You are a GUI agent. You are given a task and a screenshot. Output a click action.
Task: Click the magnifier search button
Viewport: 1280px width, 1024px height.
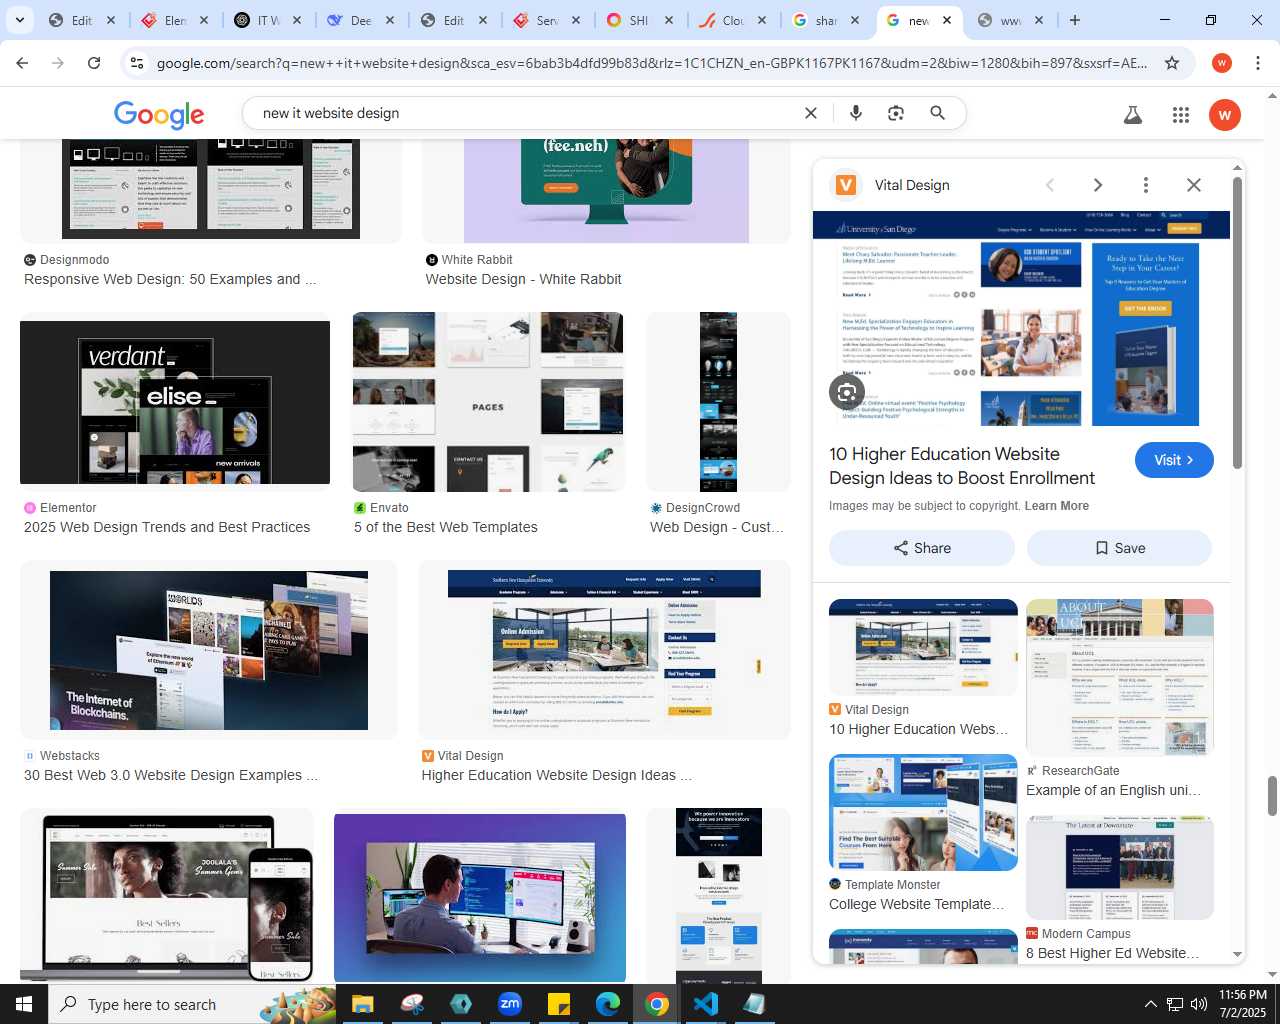tap(937, 113)
